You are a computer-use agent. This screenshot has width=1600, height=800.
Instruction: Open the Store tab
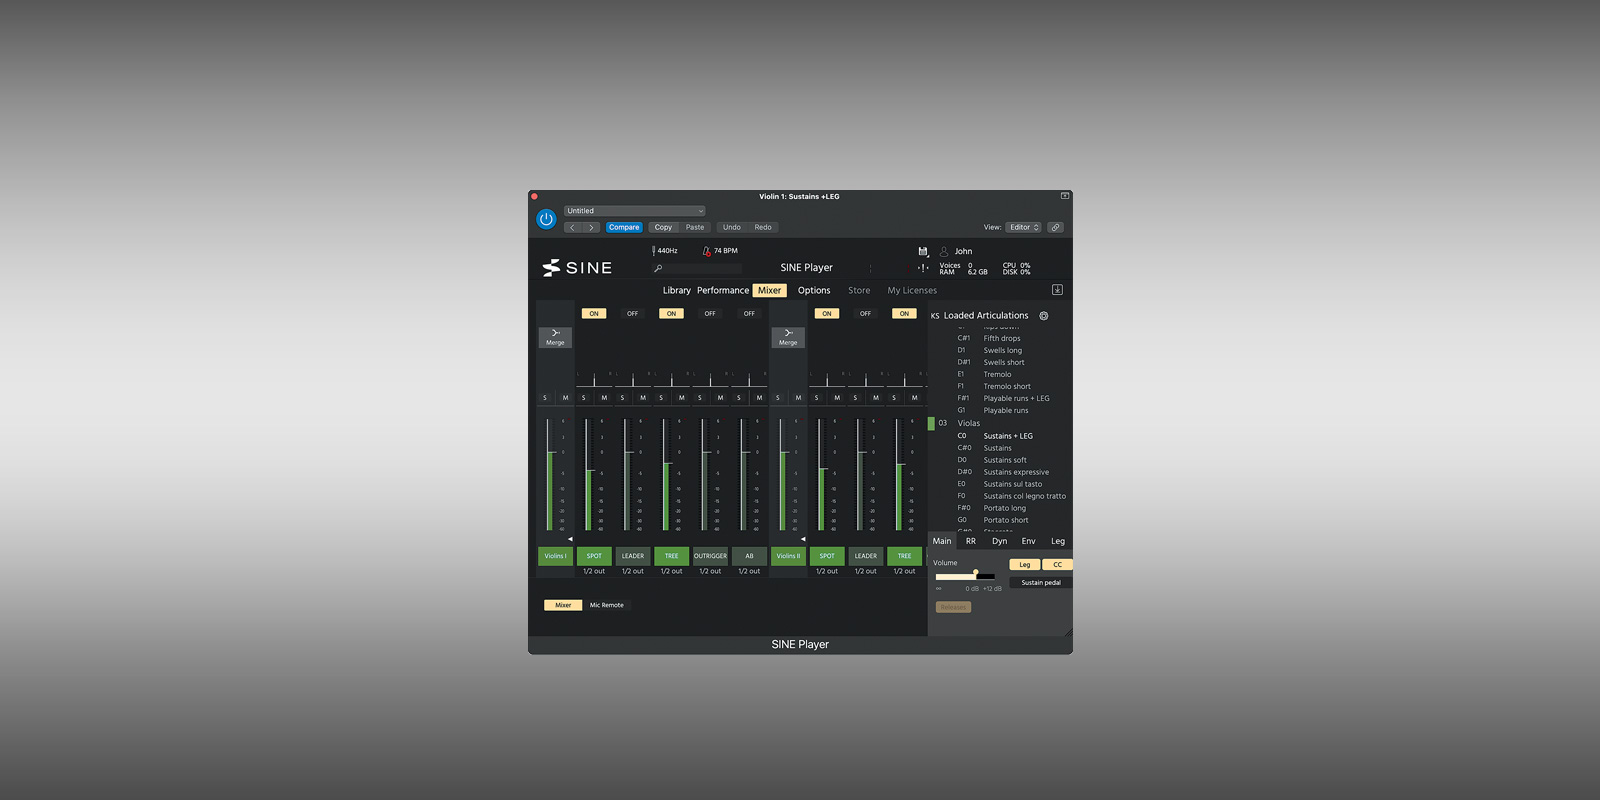point(859,291)
